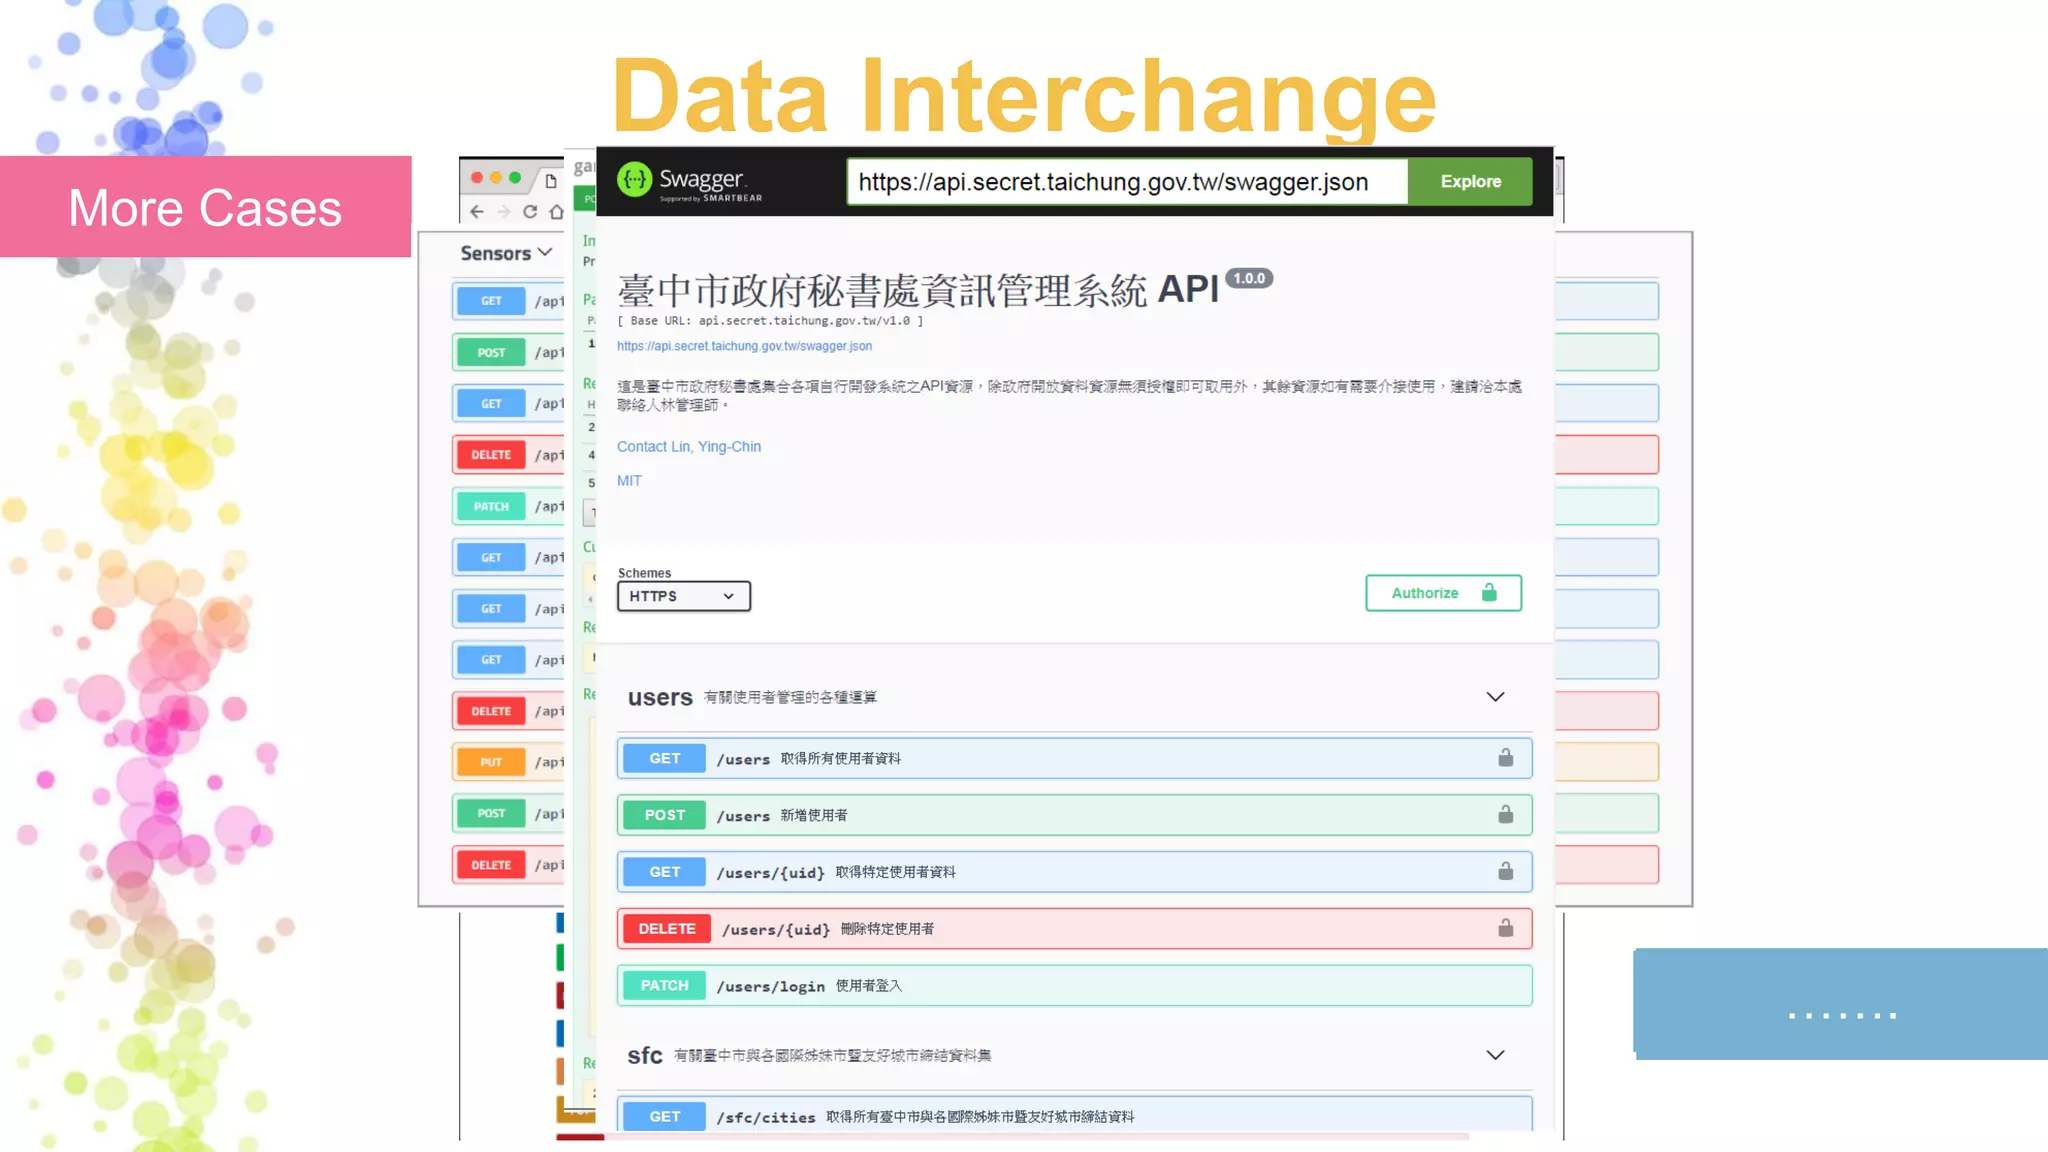Screen dimensions: 2048x1152
Task: Click the Explore button
Action: tap(1470, 181)
